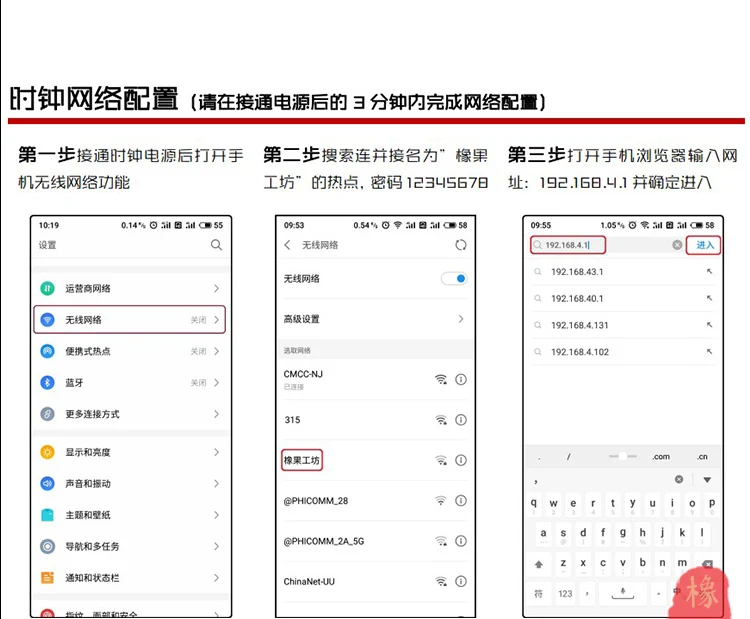Select the ChinaNet-UU network
Image resolution: width=750 pixels, height=619 pixels.
375,581
